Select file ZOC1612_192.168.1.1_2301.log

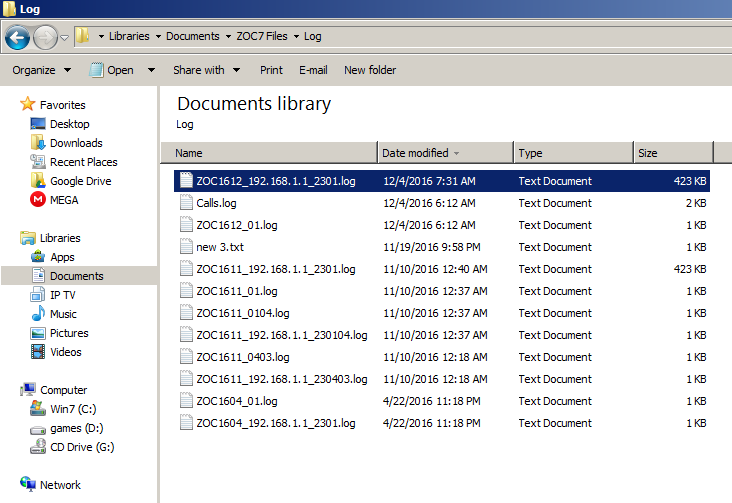[x=442, y=181]
